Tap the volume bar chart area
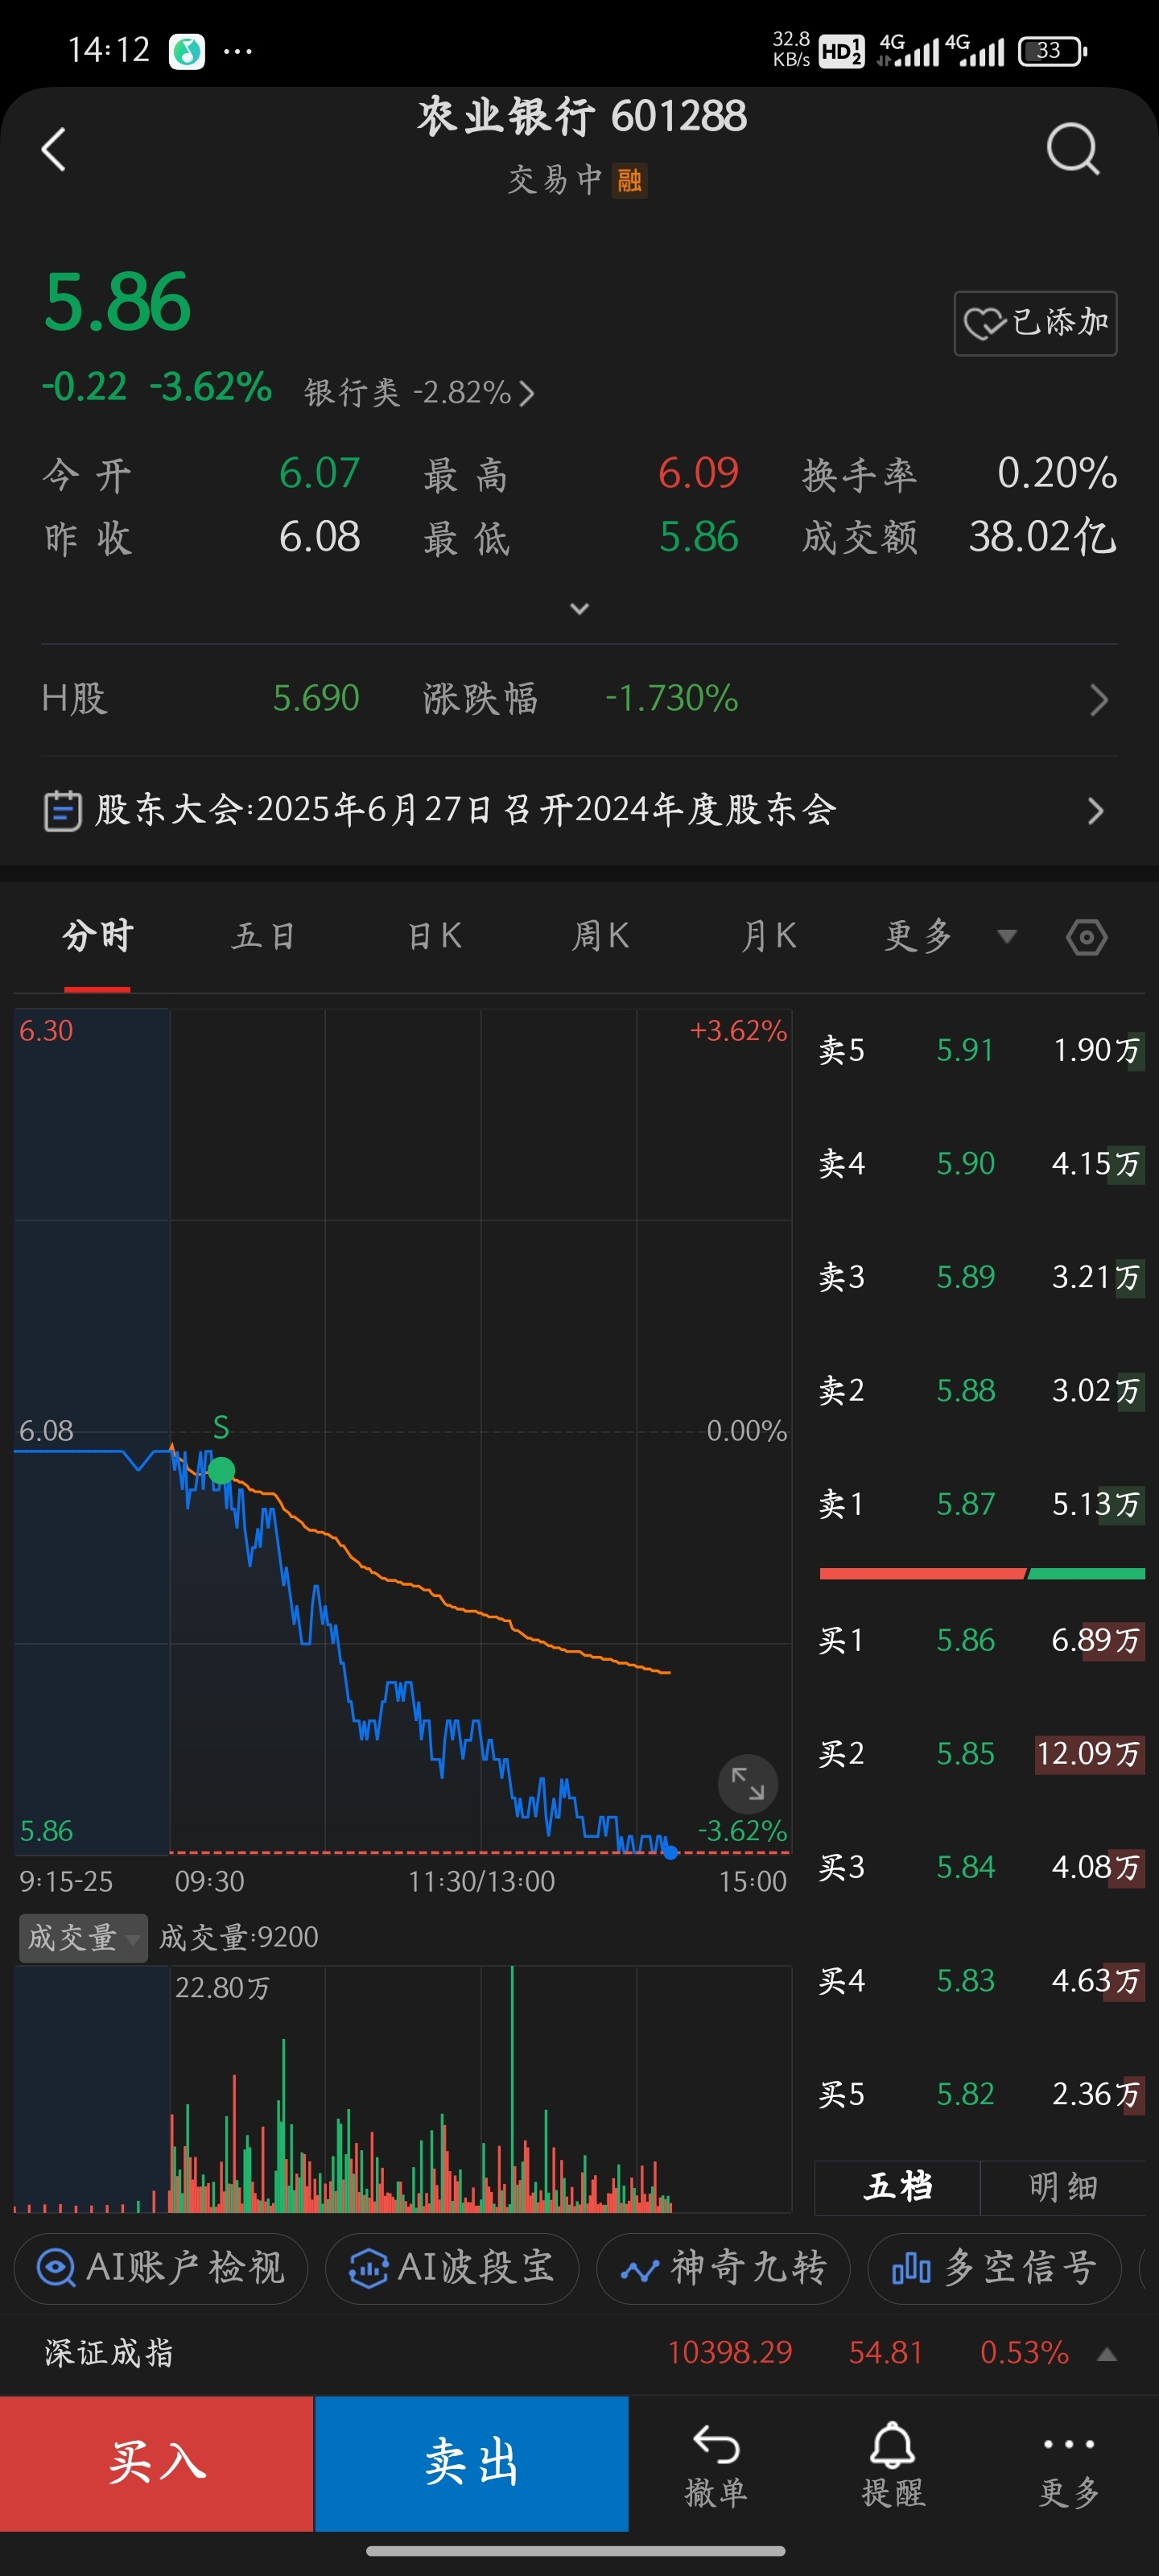Viewport: 1159px width, 2576px height. coord(403,2089)
